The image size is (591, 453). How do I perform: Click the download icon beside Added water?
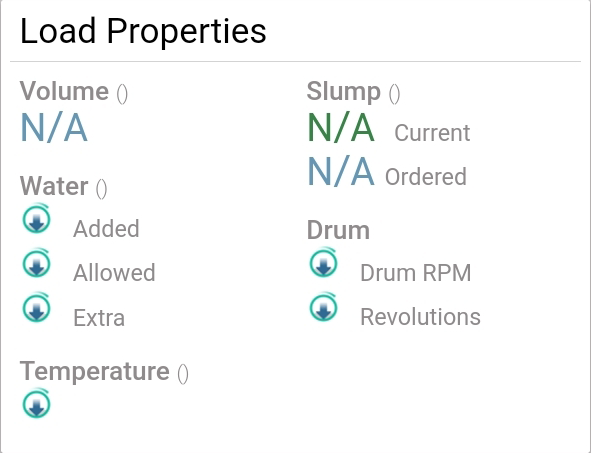37,219
